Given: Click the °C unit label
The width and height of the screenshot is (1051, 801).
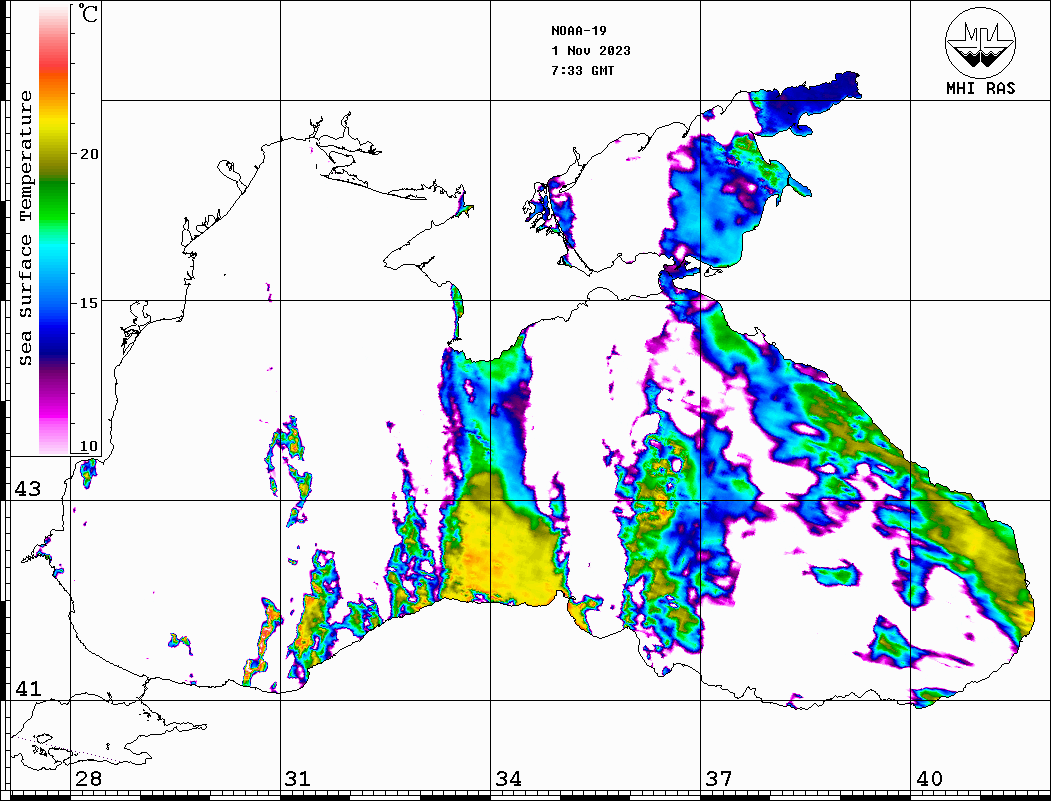Looking at the screenshot, I should pos(87,13).
